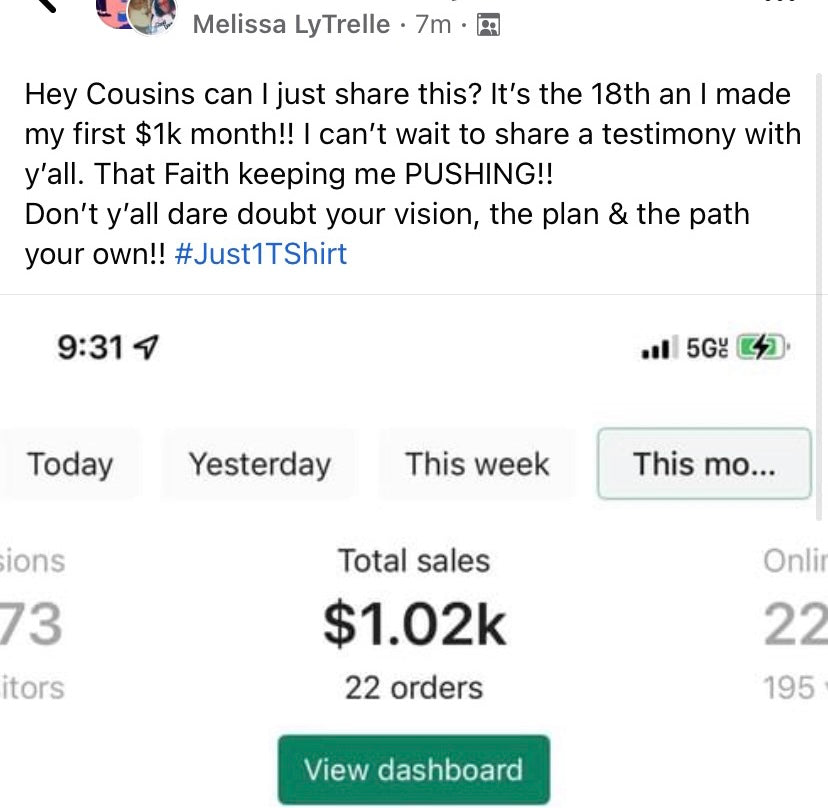Show This week sales range
The width and height of the screenshot is (828, 808).
(x=477, y=464)
